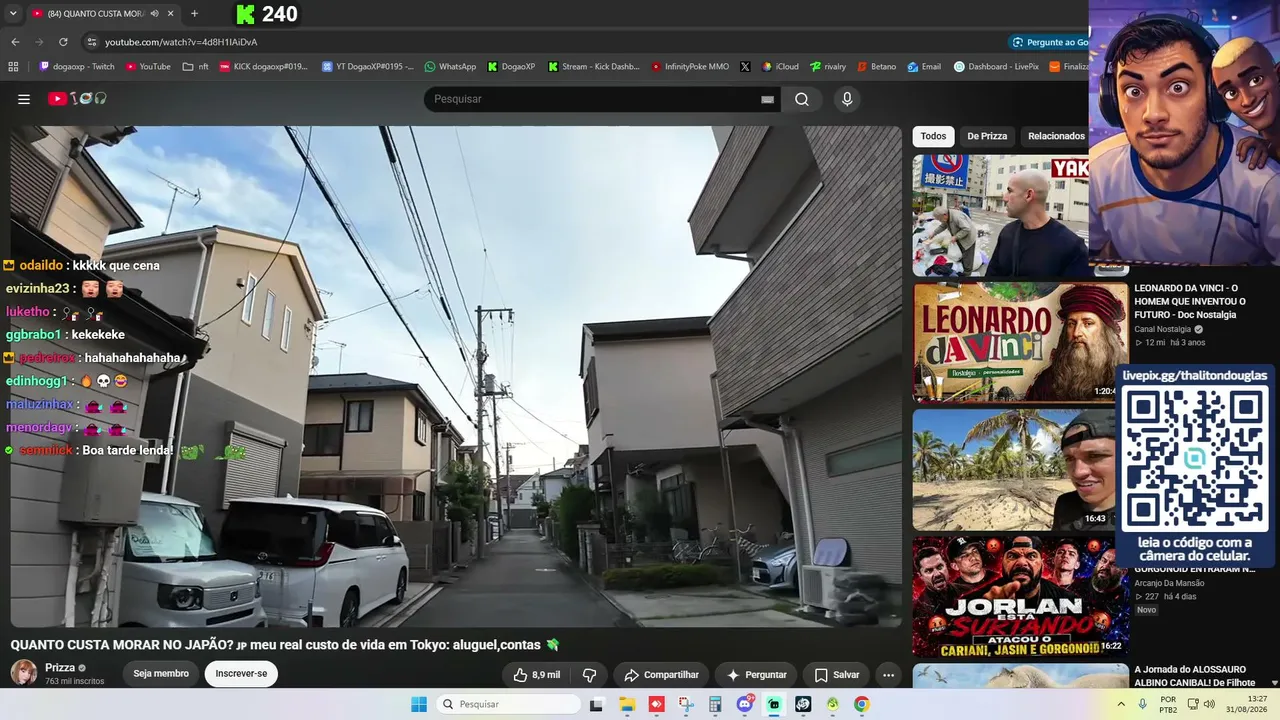Open the X (Twitter) bookmark icon
Image resolution: width=1280 pixels, height=720 pixels.
(745, 67)
